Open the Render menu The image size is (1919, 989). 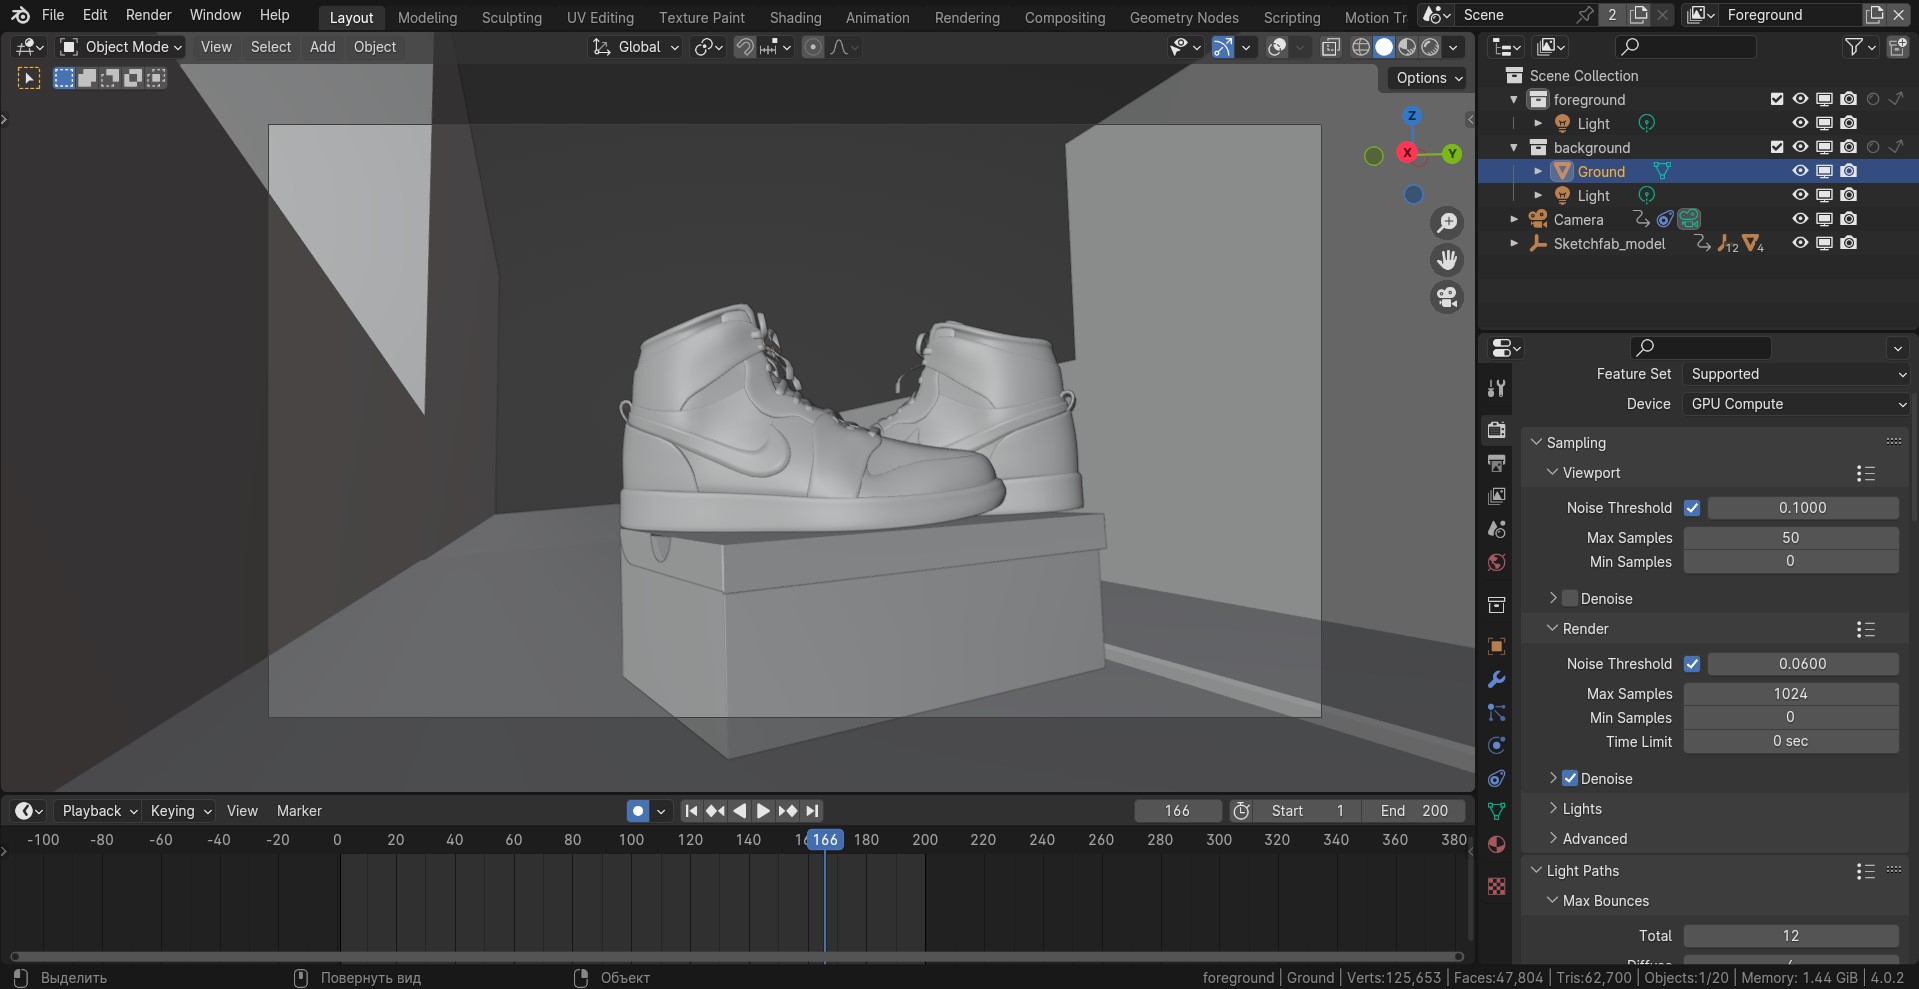148,15
